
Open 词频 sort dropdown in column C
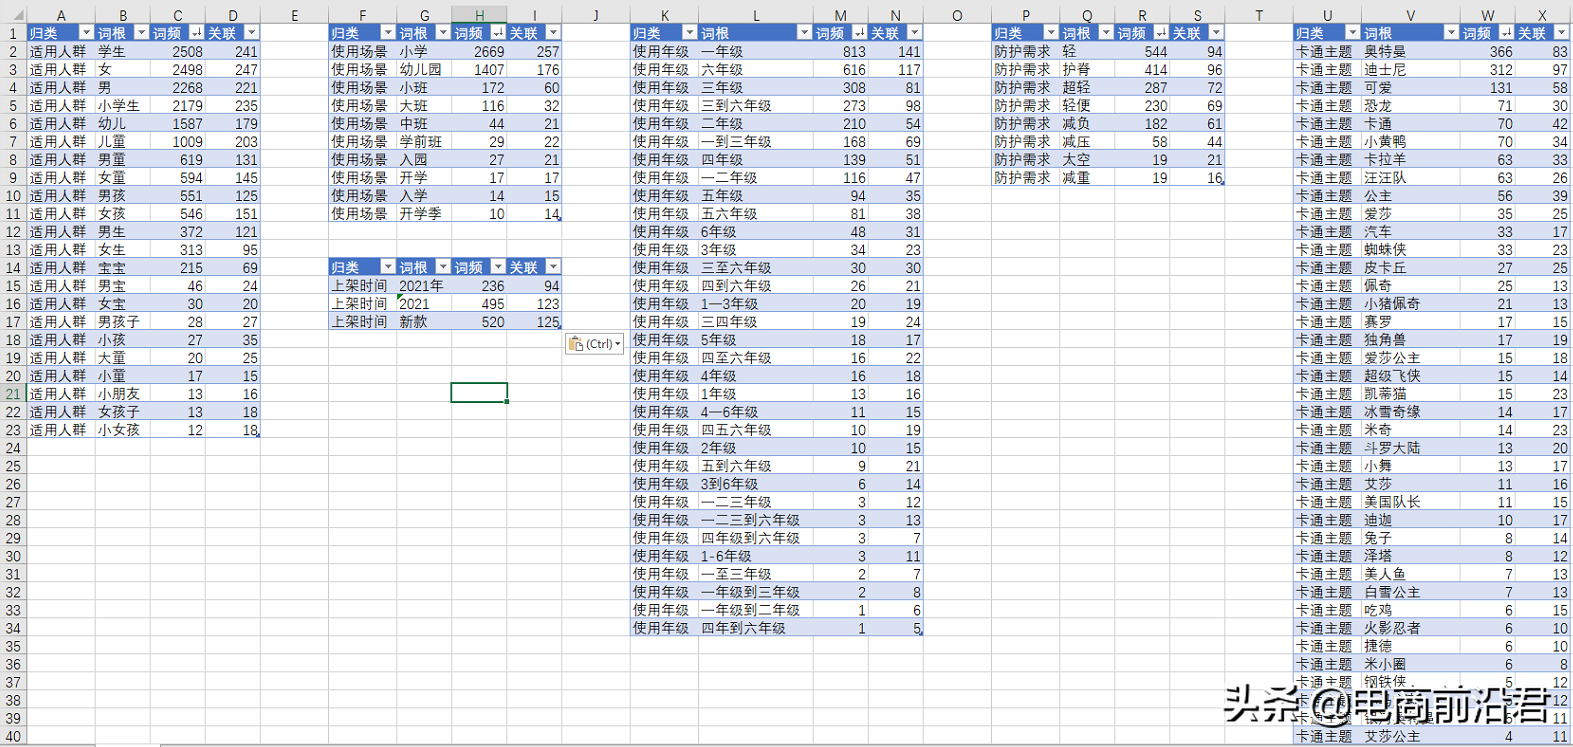[x=196, y=33]
